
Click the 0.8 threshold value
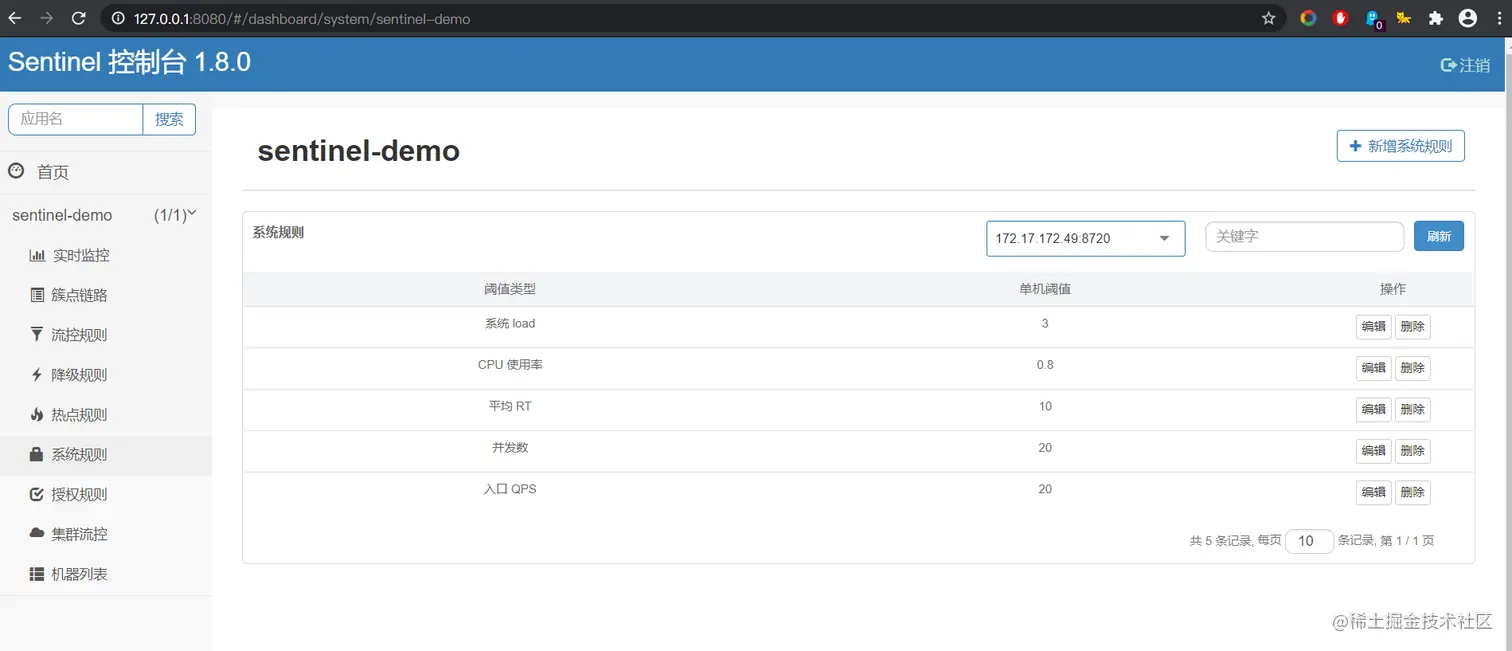tap(1045, 365)
